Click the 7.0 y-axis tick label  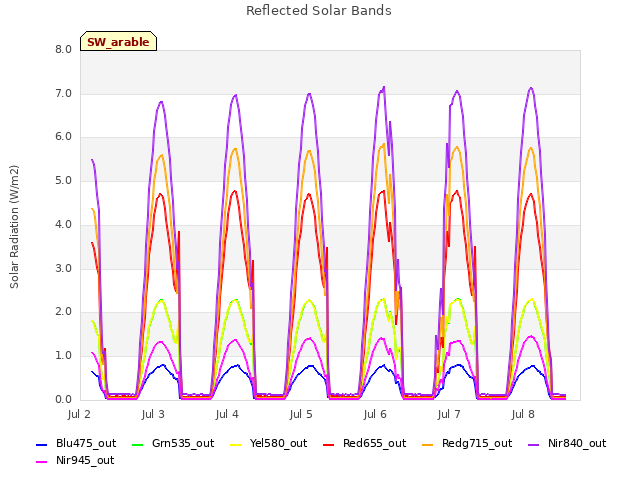[64, 93]
